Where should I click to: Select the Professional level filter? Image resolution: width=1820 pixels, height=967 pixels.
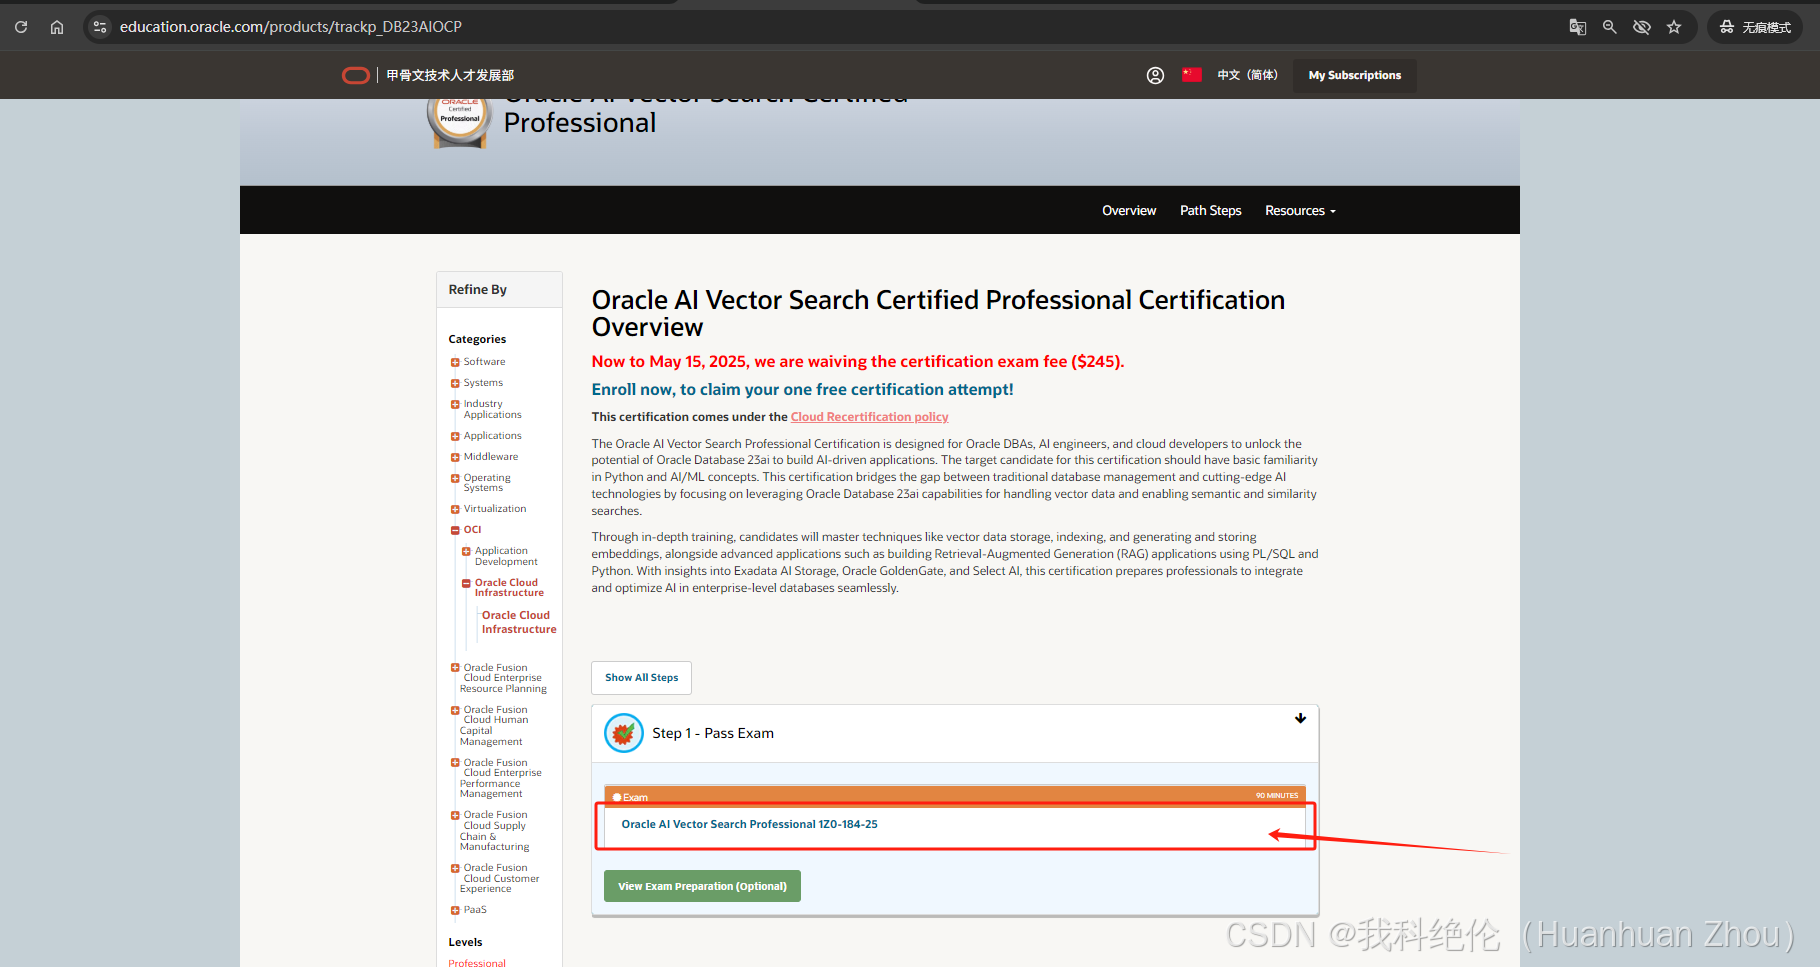(x=477, y=962)
